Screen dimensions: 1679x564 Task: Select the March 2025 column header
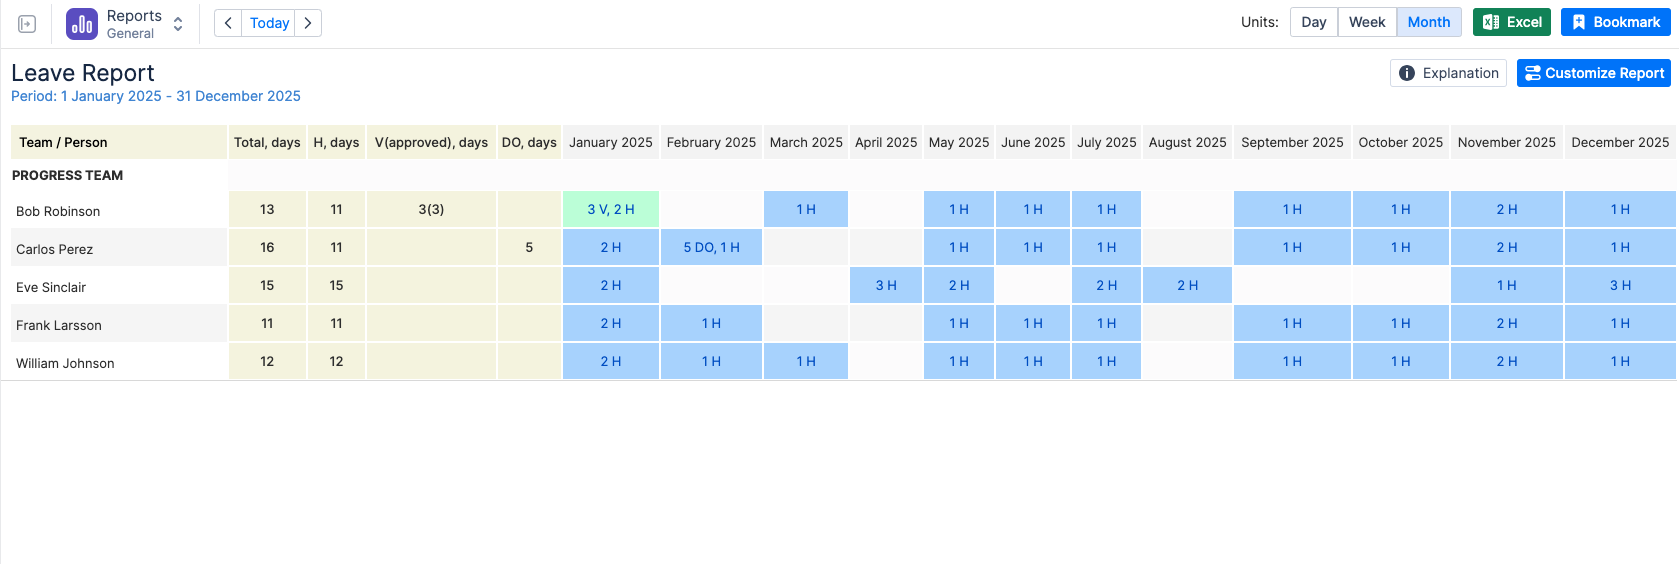(806, 142)
